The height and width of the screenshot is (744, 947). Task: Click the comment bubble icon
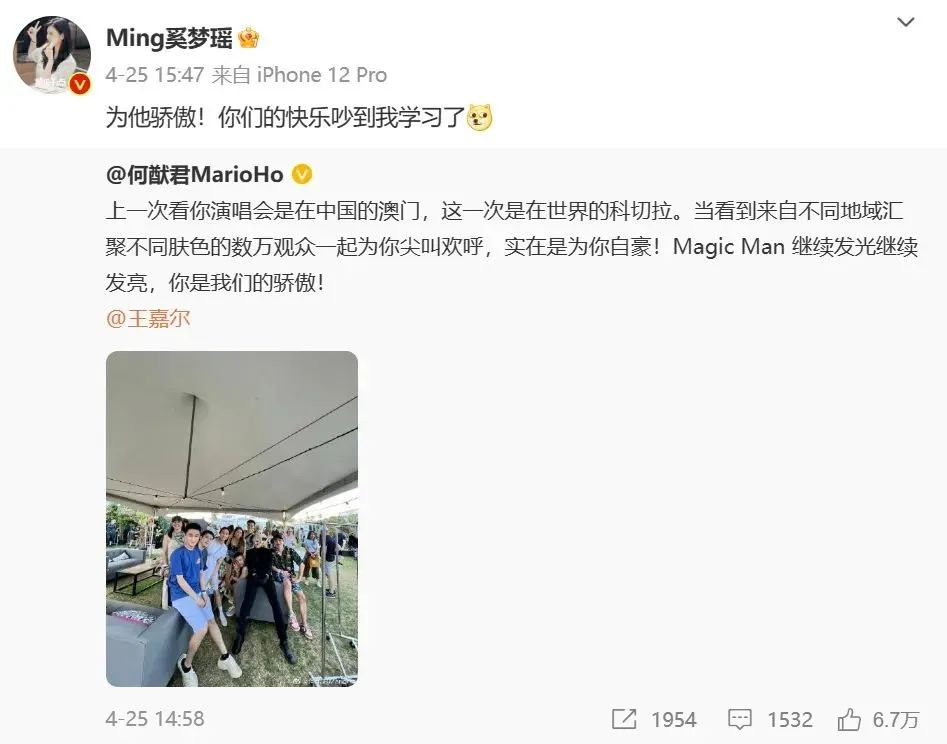[739, 719]
